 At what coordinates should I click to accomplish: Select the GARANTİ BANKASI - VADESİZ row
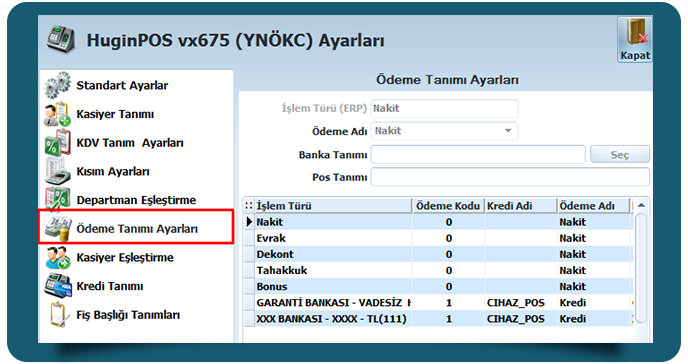438,303
